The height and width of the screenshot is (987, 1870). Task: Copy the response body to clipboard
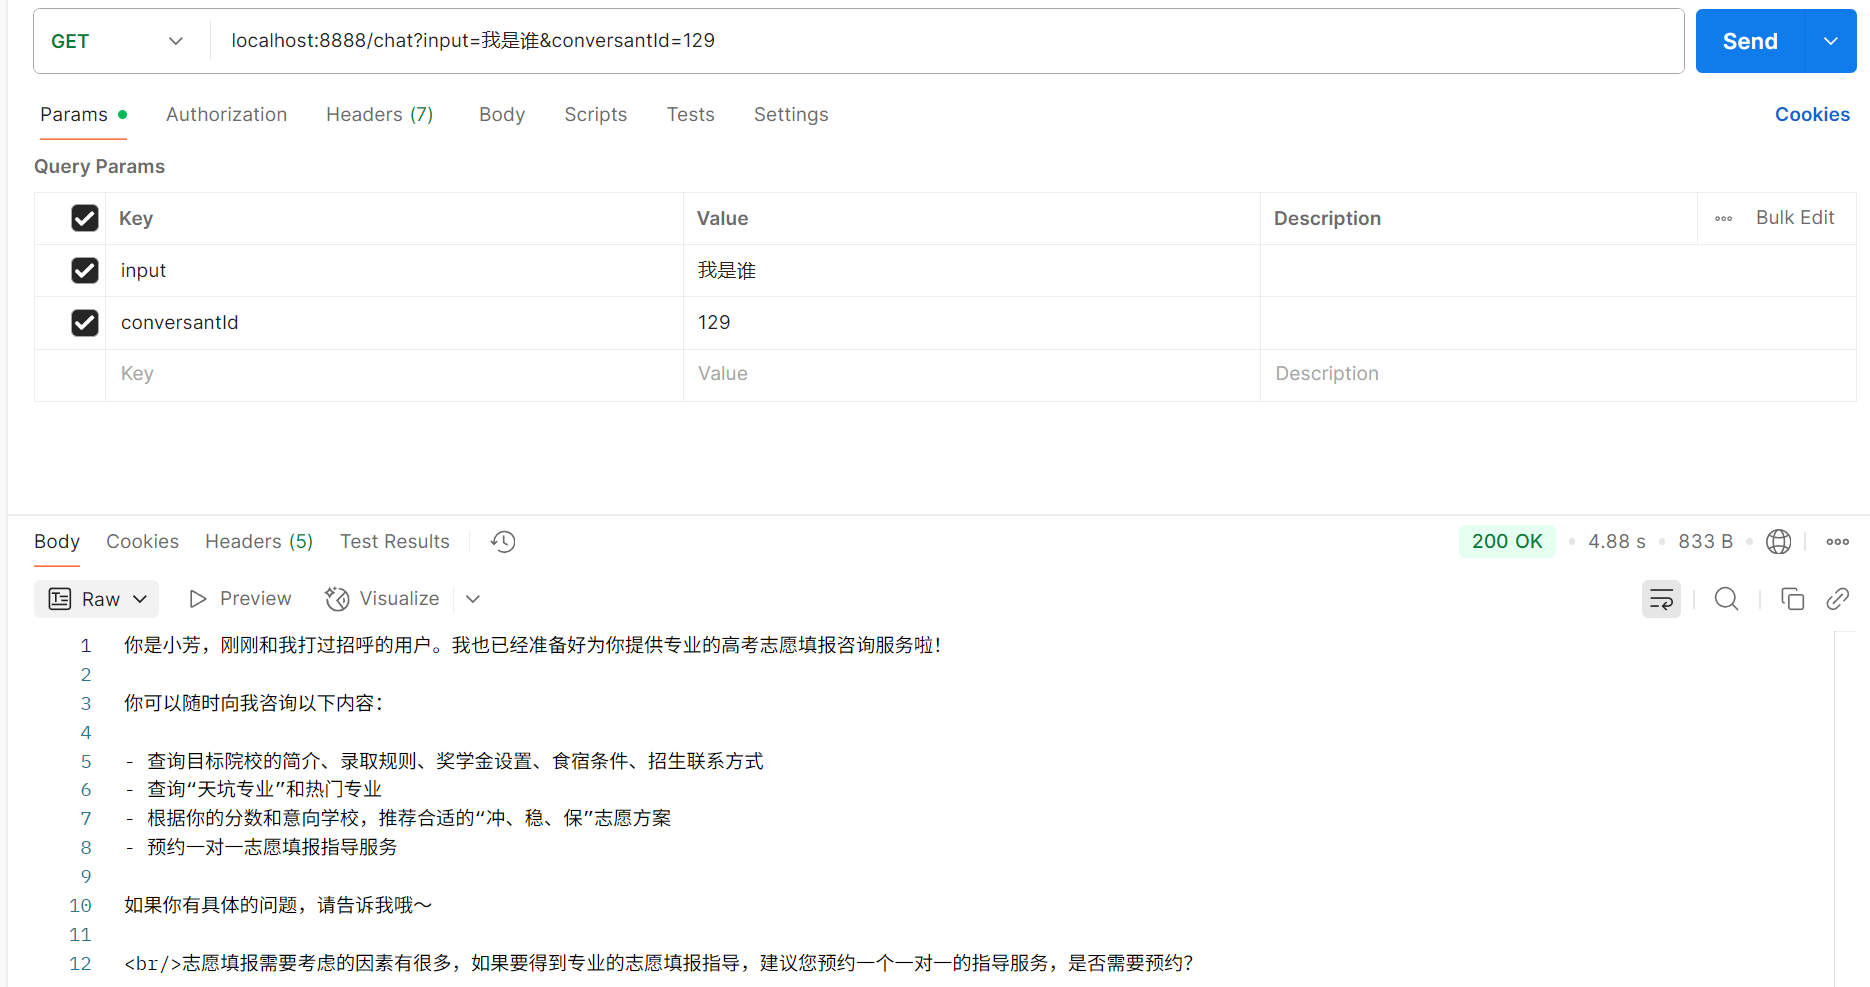(1792, 598)
